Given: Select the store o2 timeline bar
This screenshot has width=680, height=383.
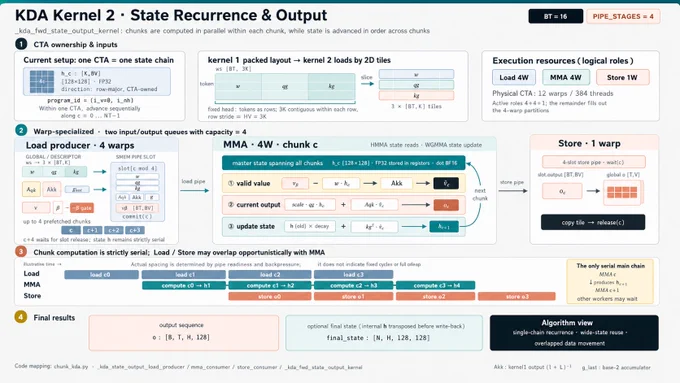Looking at the screenshot, I should click(435, 297).
